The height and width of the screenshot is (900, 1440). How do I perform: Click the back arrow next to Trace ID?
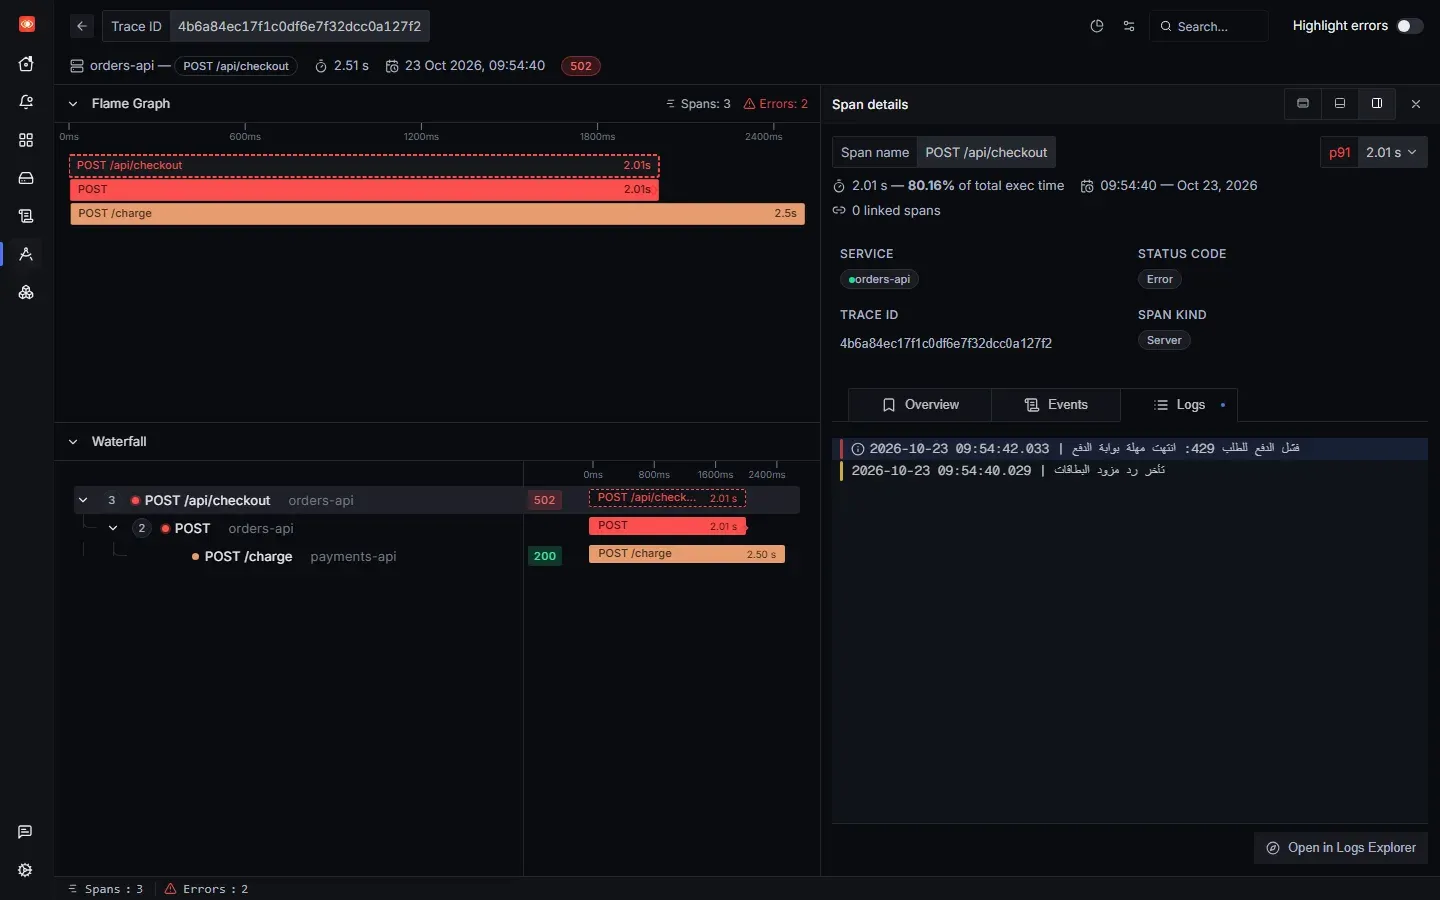pos(82,26)
